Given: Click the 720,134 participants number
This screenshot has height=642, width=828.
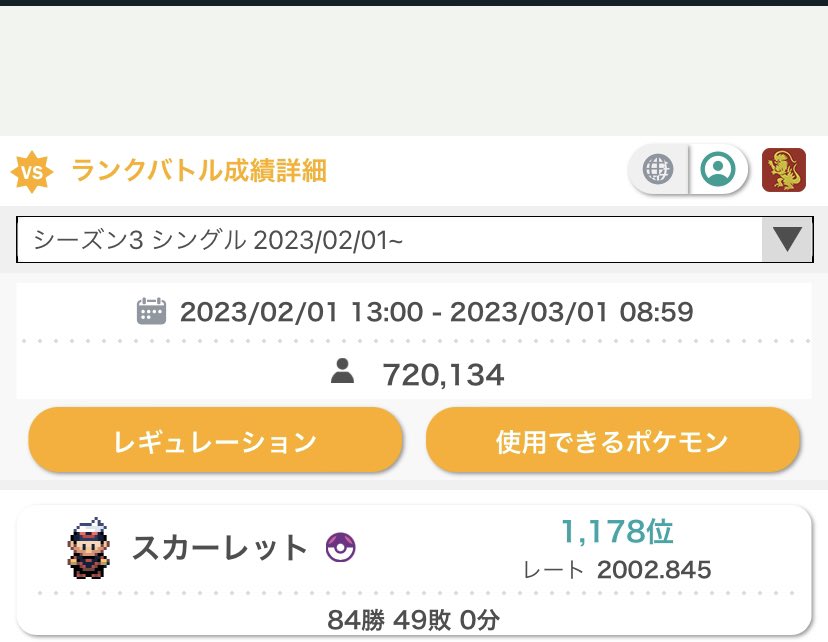Looking at the screenshot, I should coord(443,375).
